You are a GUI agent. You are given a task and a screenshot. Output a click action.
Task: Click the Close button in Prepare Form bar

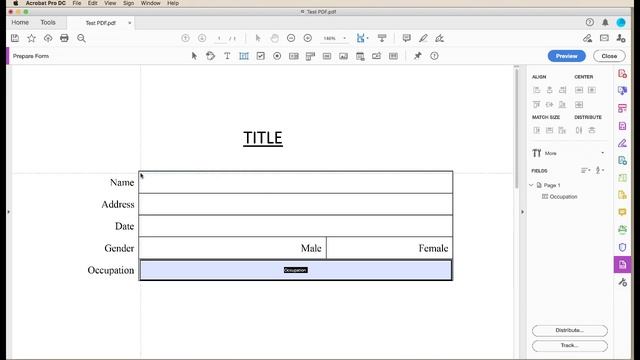(x=609, y=56)
